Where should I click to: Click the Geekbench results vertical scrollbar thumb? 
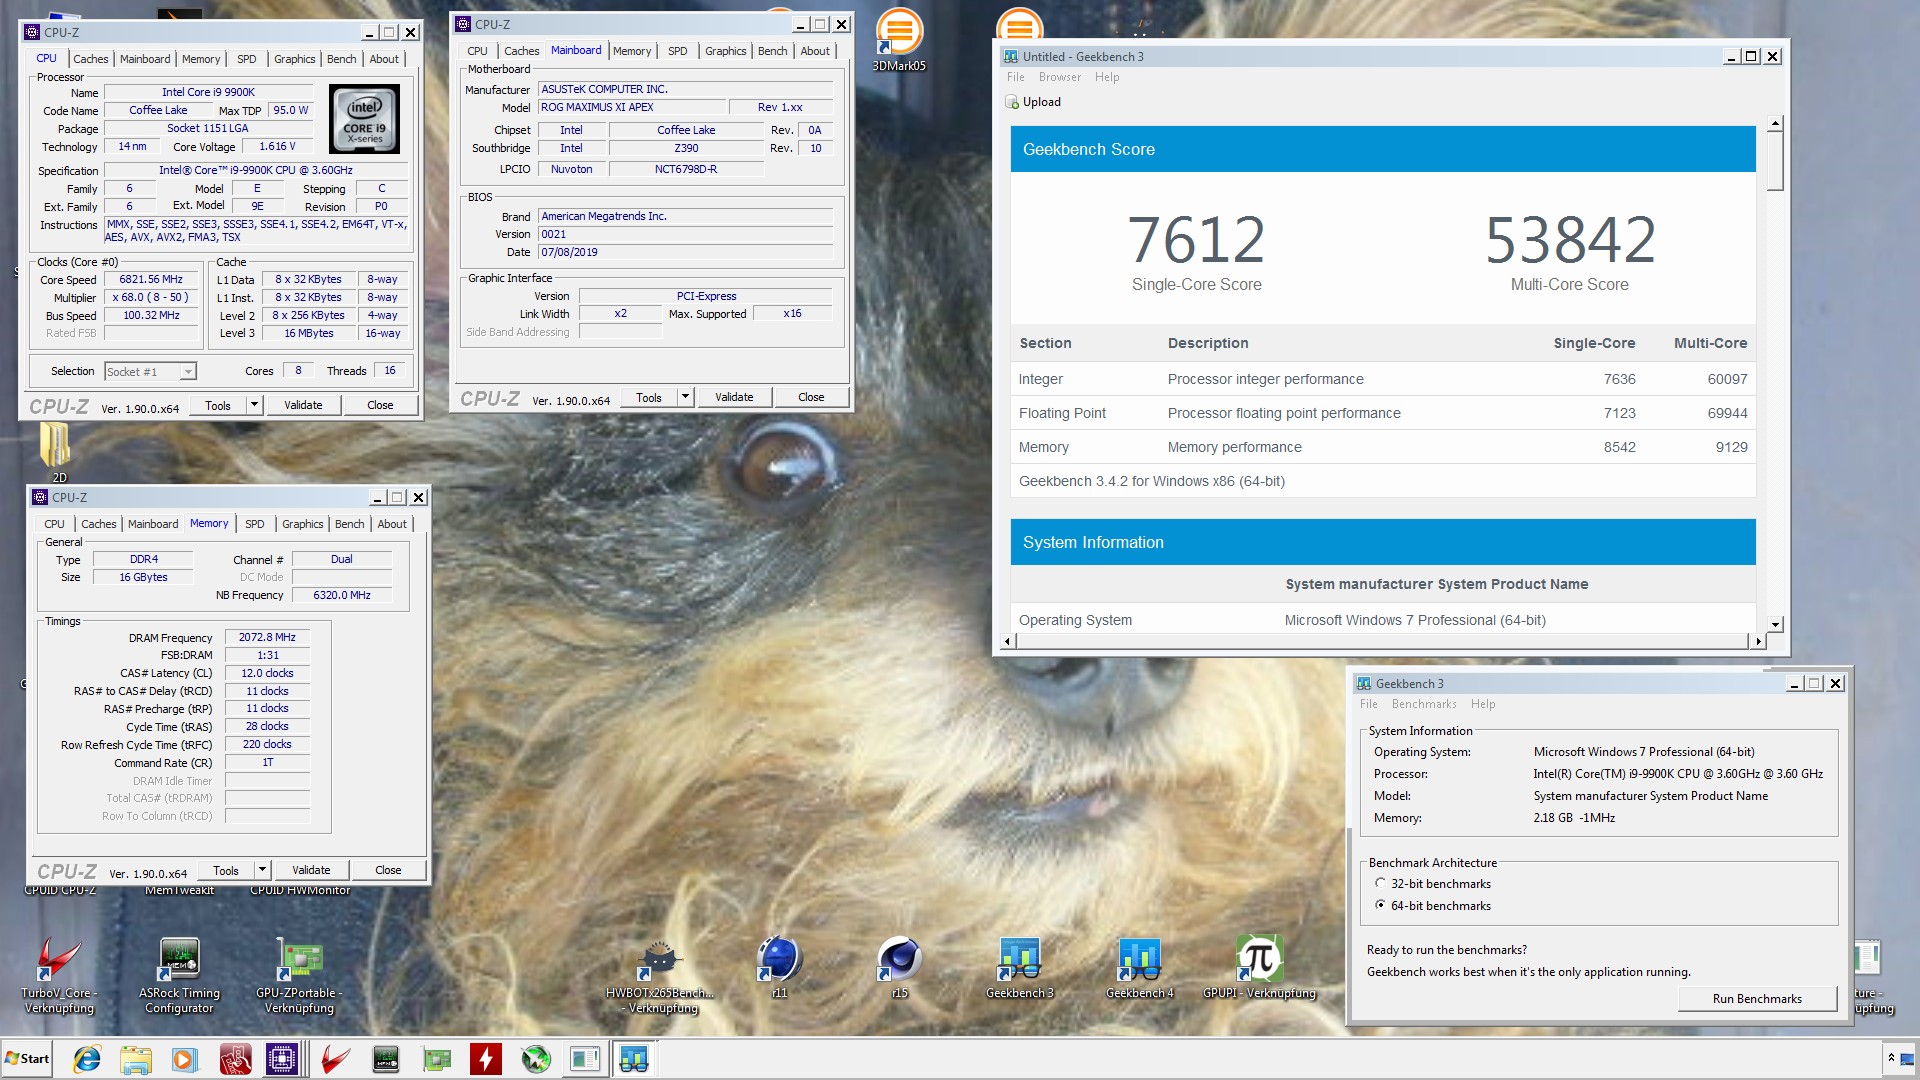[x=1775, y=160]
